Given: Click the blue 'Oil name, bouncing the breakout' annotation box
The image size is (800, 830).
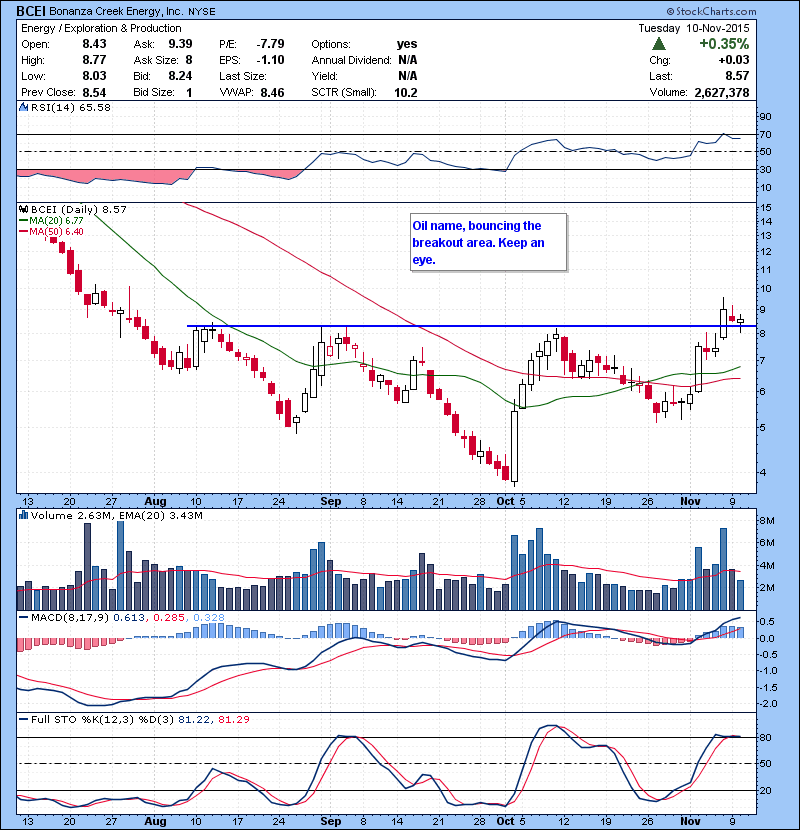Looking at the screenshot, I should [489, 242].
